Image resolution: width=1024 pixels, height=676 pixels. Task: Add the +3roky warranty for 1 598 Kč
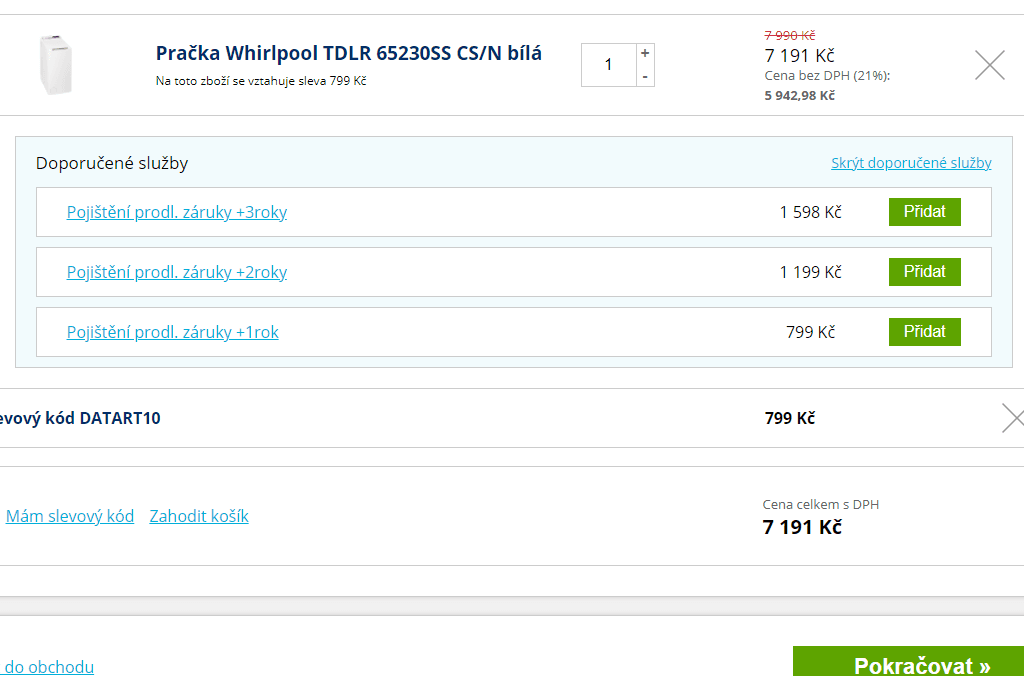tap(925, 212)
